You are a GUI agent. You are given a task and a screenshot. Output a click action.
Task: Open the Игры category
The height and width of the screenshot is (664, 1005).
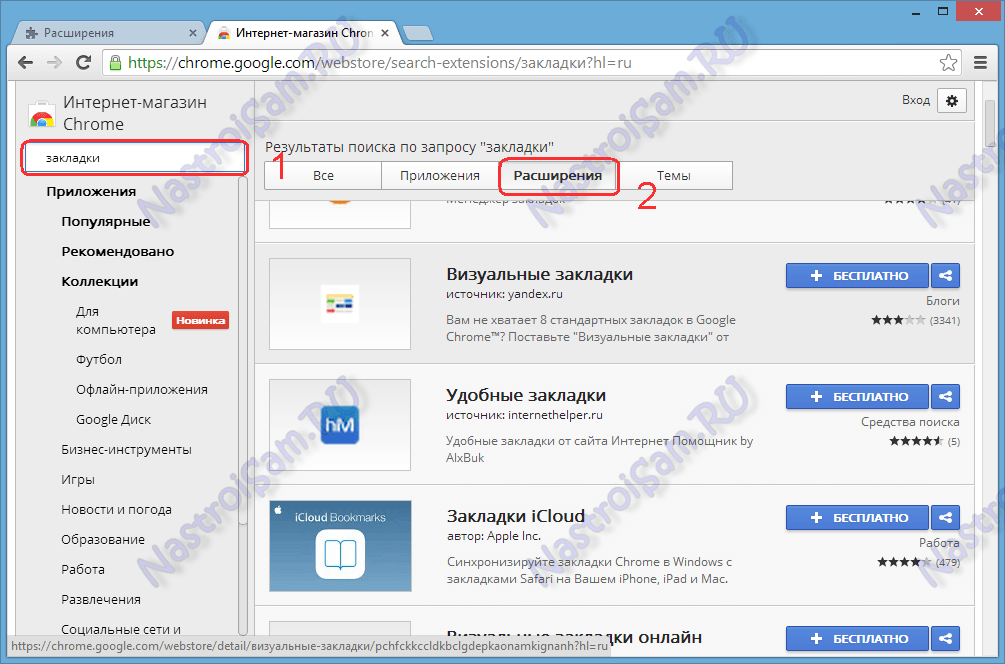click(78, 480)
